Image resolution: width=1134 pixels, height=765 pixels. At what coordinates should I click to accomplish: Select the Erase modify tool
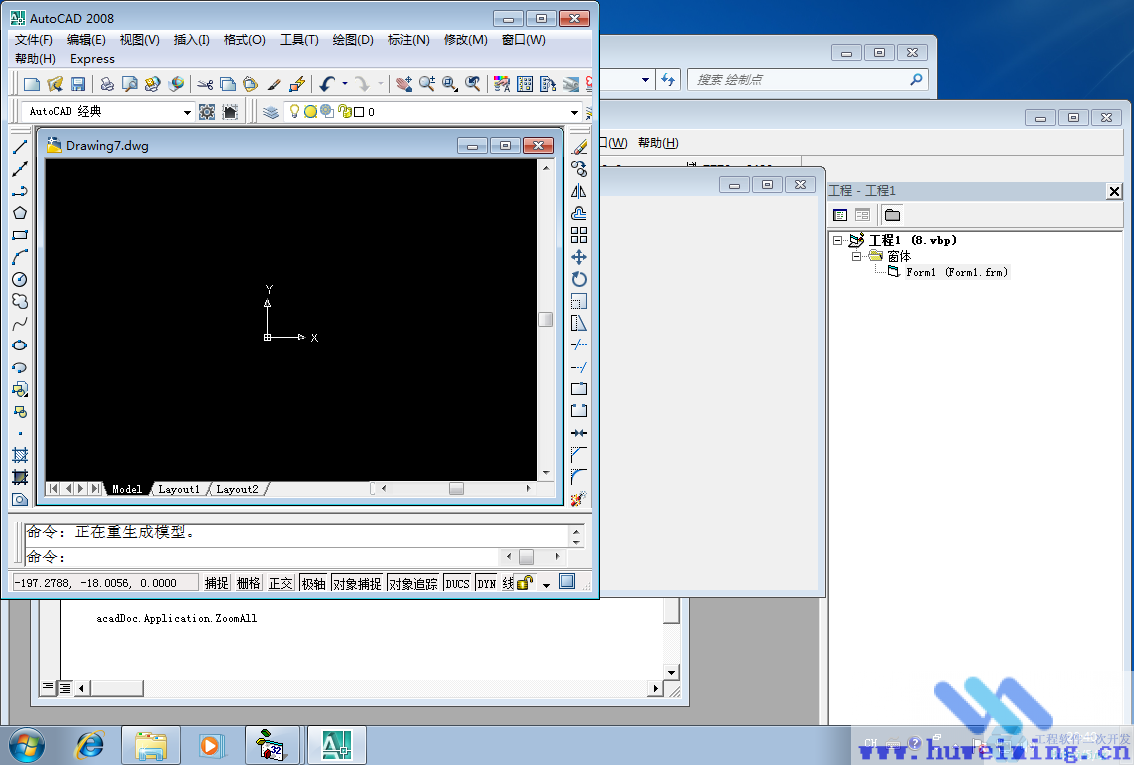pyautogui.click(x=579, y=147)
